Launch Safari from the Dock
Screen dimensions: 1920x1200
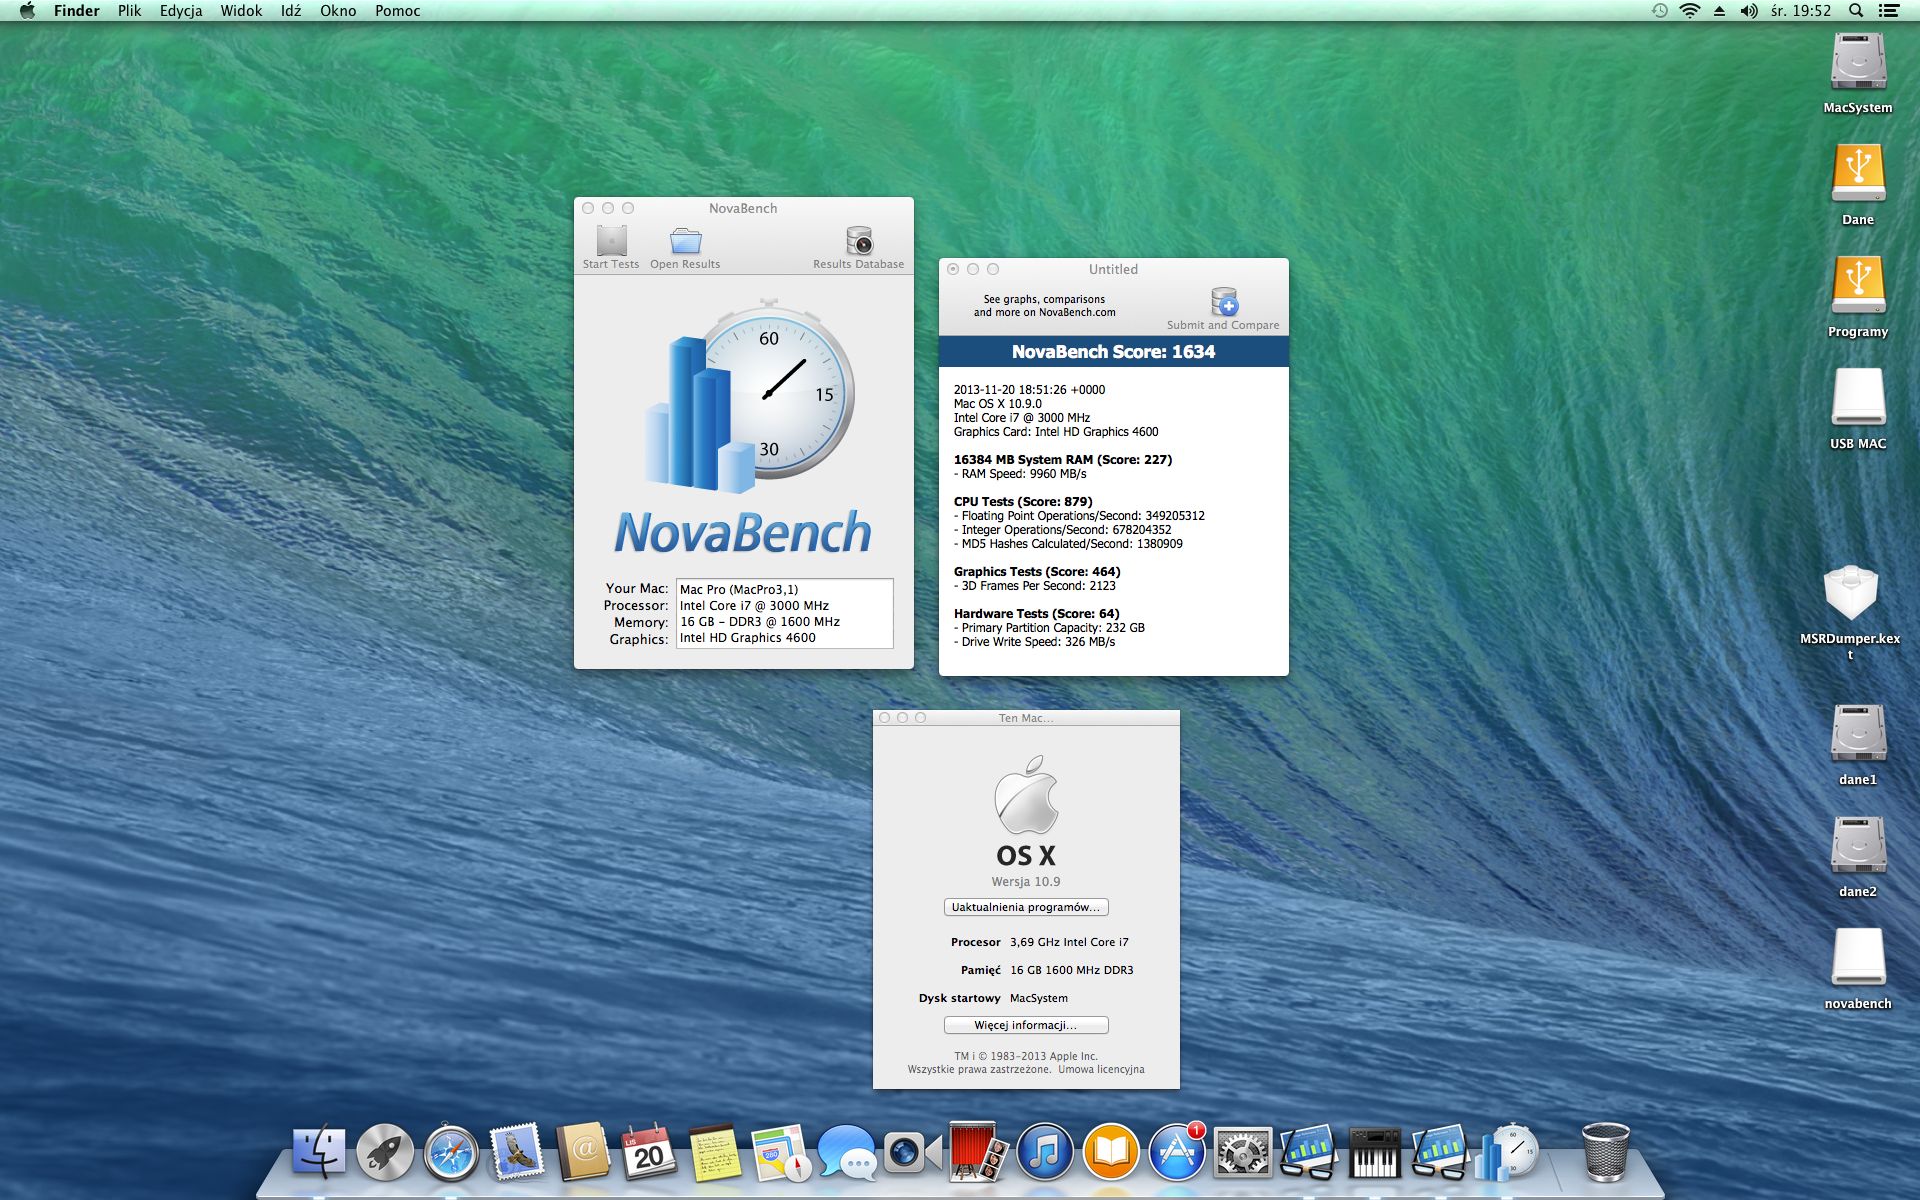click(x=451, y=1153)
